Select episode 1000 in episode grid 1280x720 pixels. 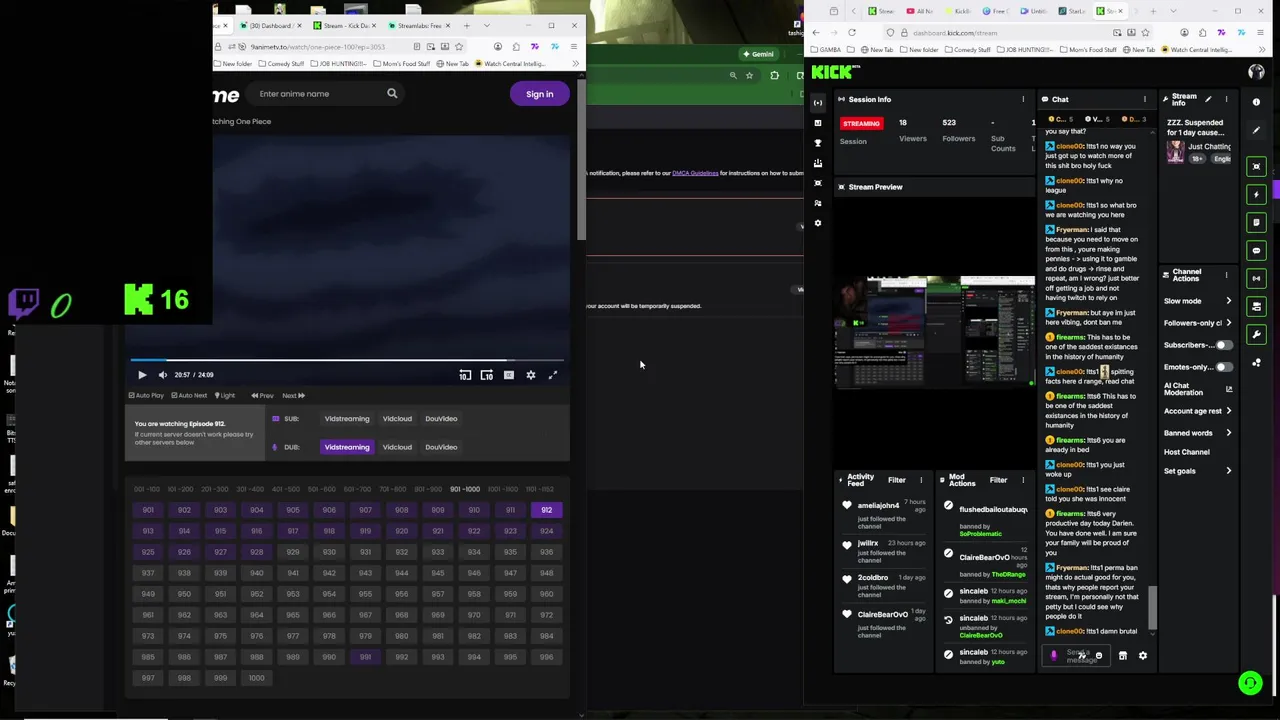pos(256,678)
